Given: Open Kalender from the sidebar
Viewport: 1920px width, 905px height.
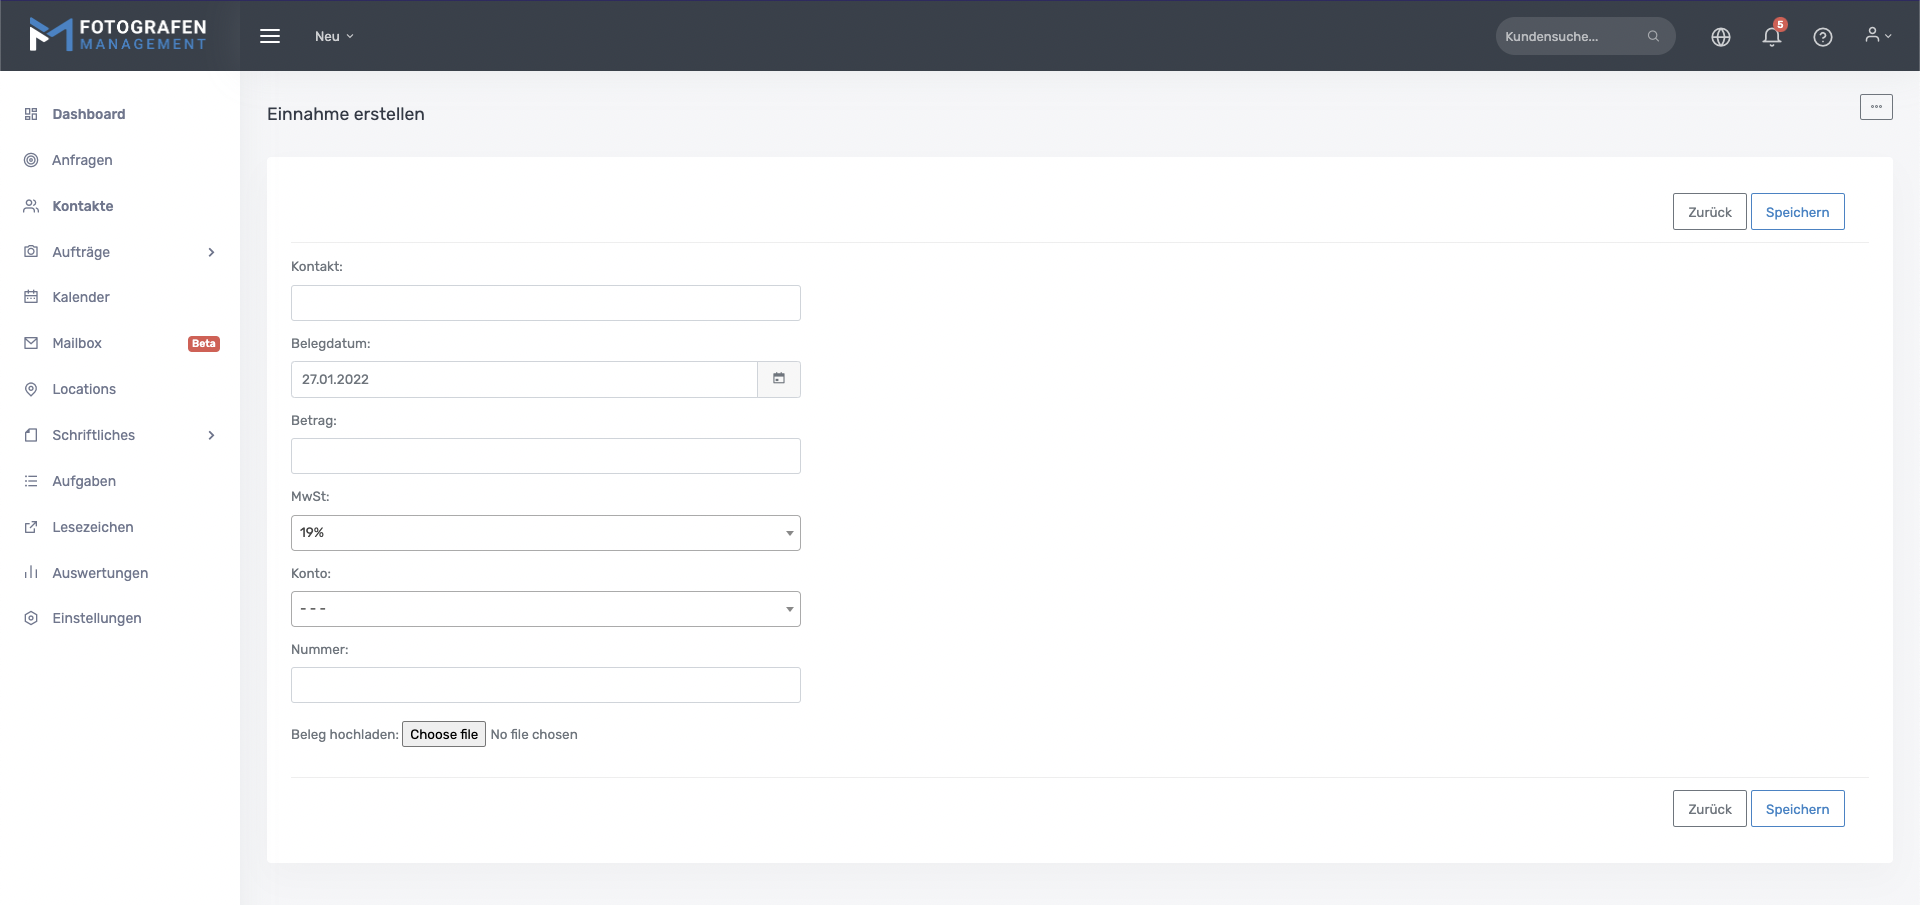Looking at the screenshot, I should [81, 297].
